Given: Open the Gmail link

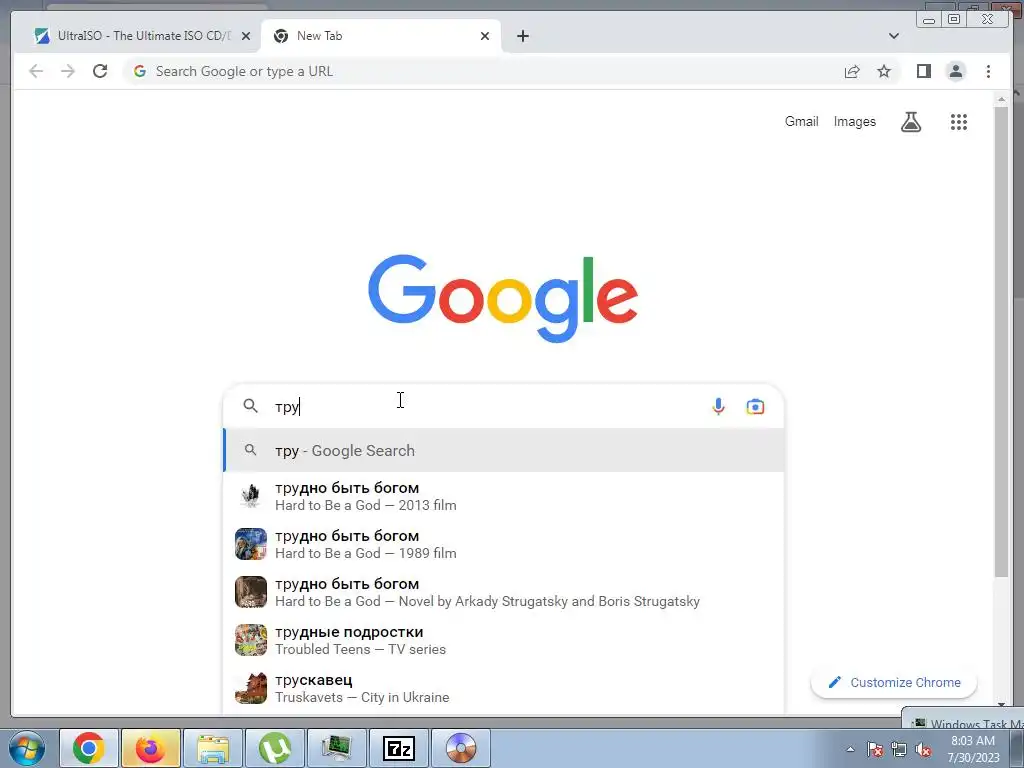Looking at the screenshot, I should [801, 121].
